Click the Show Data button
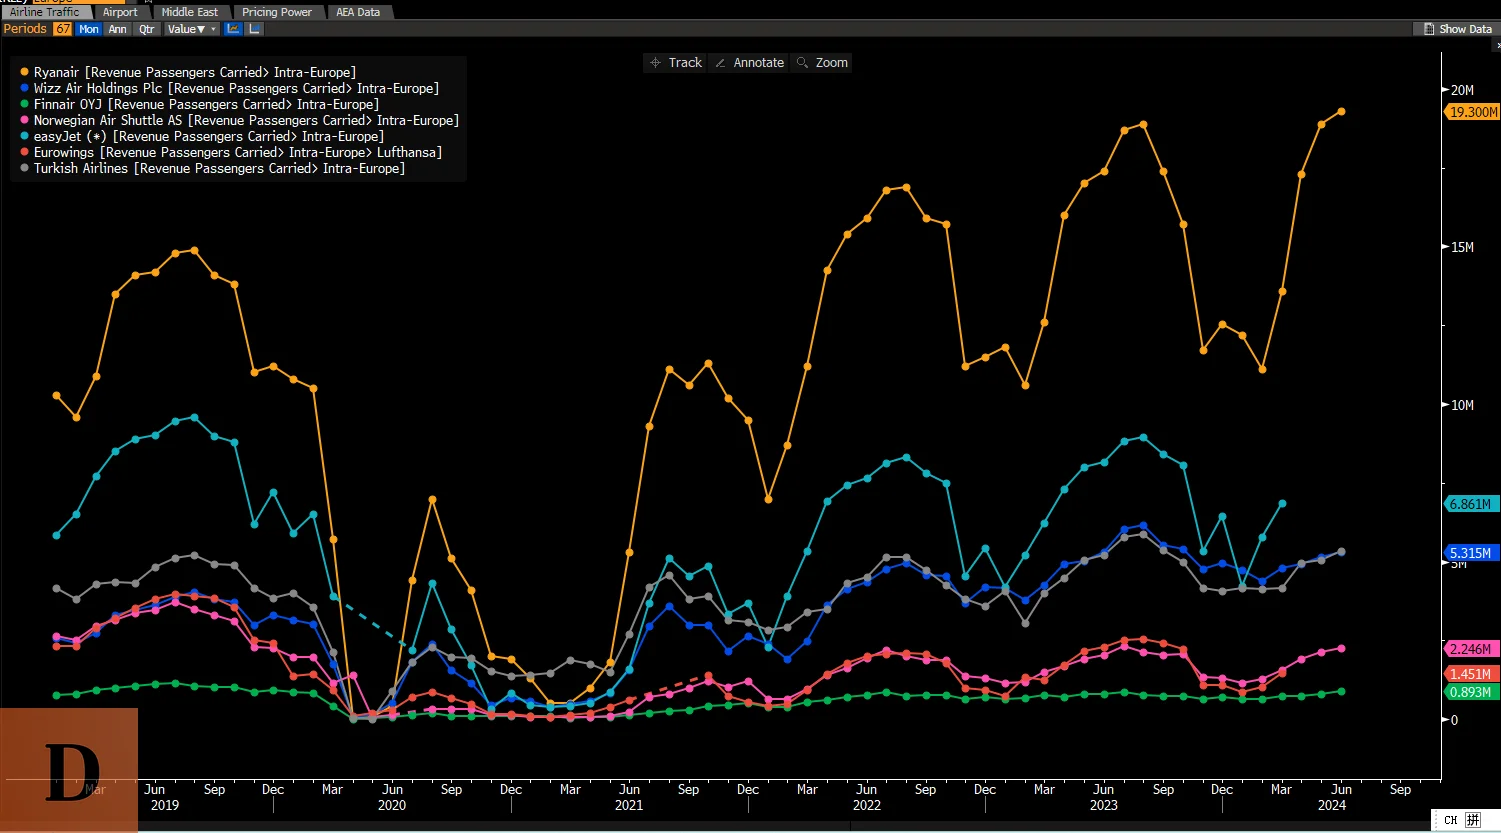The width and height of the screenshot is (1501, 833). pyautogui.click(x=1458, y=29)
